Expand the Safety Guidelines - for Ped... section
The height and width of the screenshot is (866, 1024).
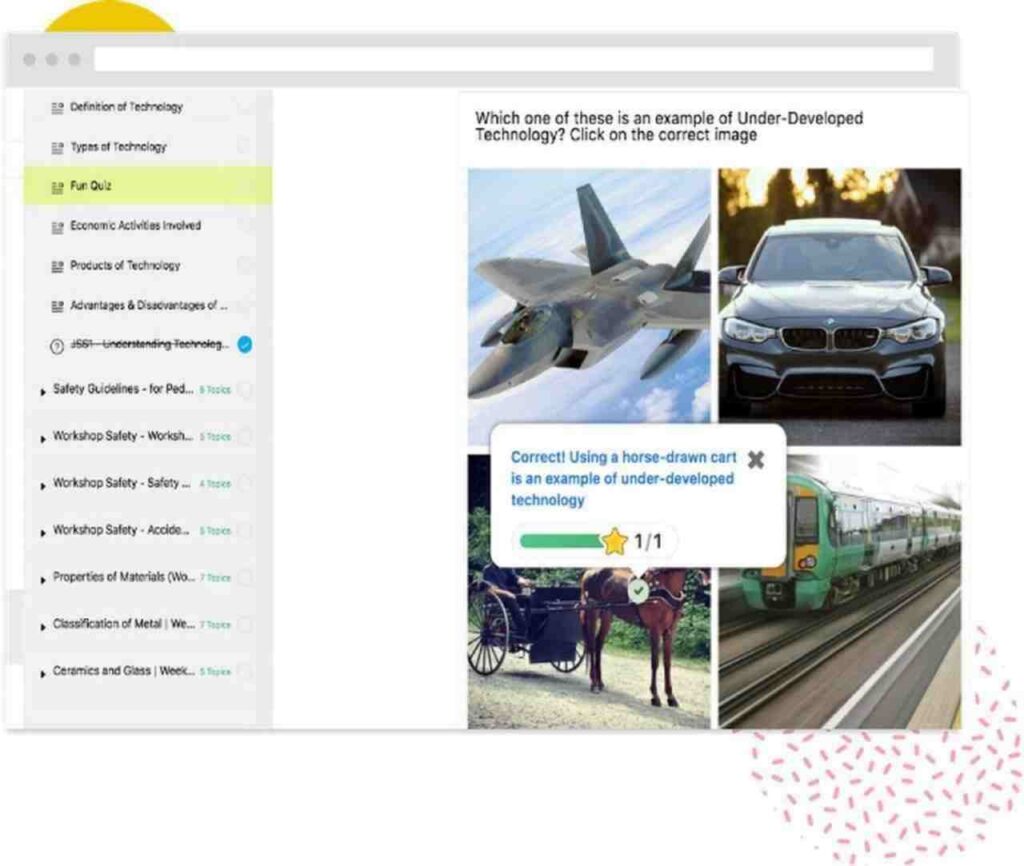click(x=43, y=392)
